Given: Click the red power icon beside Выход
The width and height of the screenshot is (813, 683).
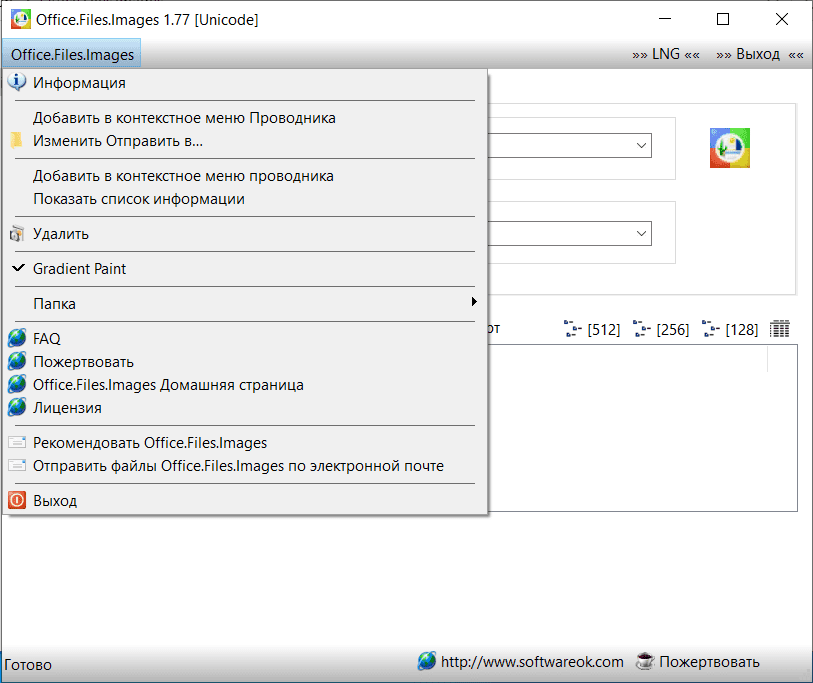Looking at the screenshot, I should (x=17, y=500).
